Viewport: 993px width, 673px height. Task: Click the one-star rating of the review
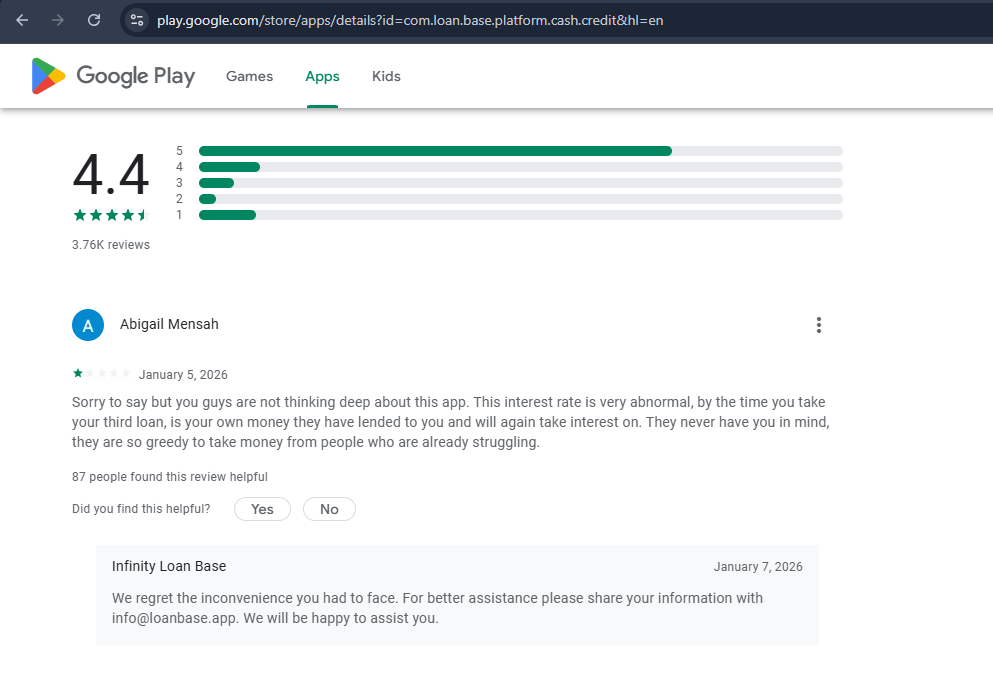point(102,374)
